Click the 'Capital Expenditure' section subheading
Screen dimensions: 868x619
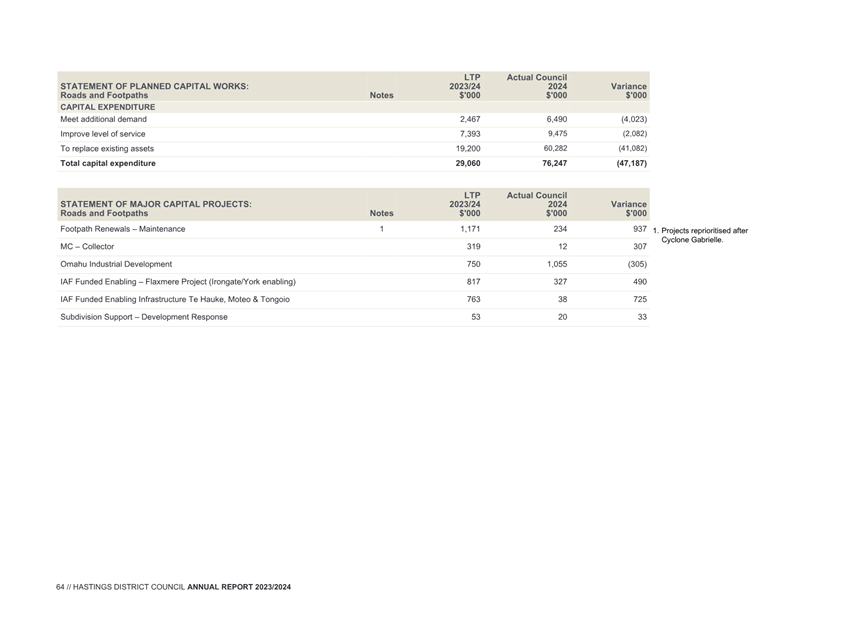click(x=108, y=107)
